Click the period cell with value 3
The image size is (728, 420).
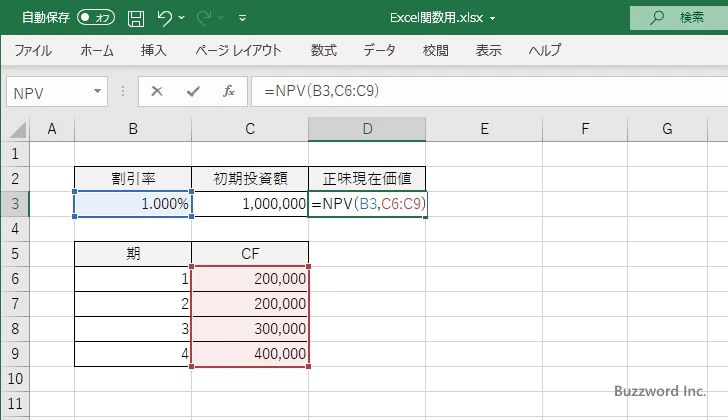tap(133, 329)
